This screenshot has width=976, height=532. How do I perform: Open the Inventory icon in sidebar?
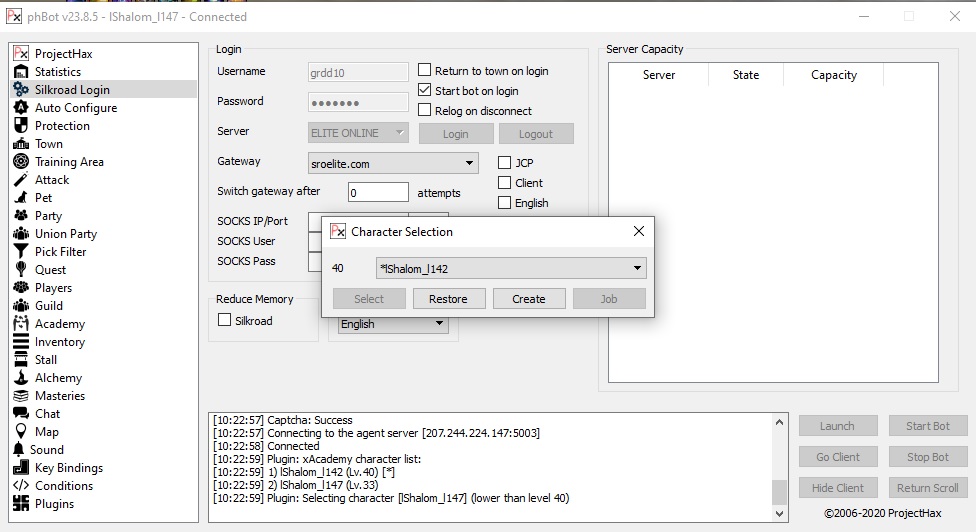[21, 342]
